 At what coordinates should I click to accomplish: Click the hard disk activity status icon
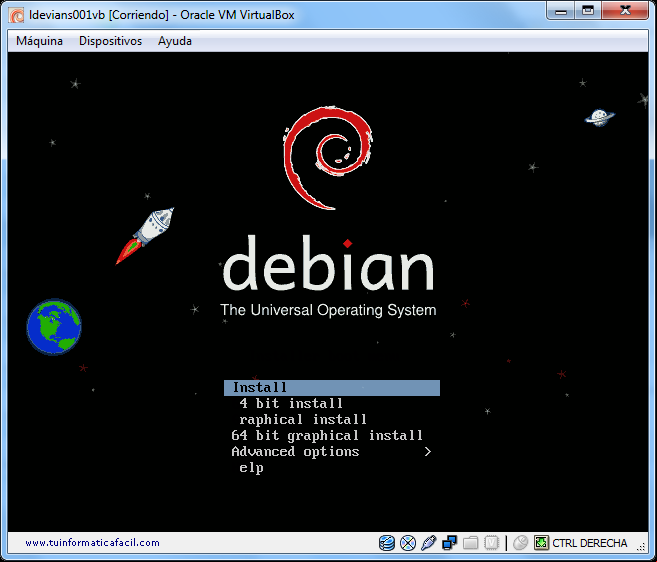pyautogui.click(x=387, y=543)
